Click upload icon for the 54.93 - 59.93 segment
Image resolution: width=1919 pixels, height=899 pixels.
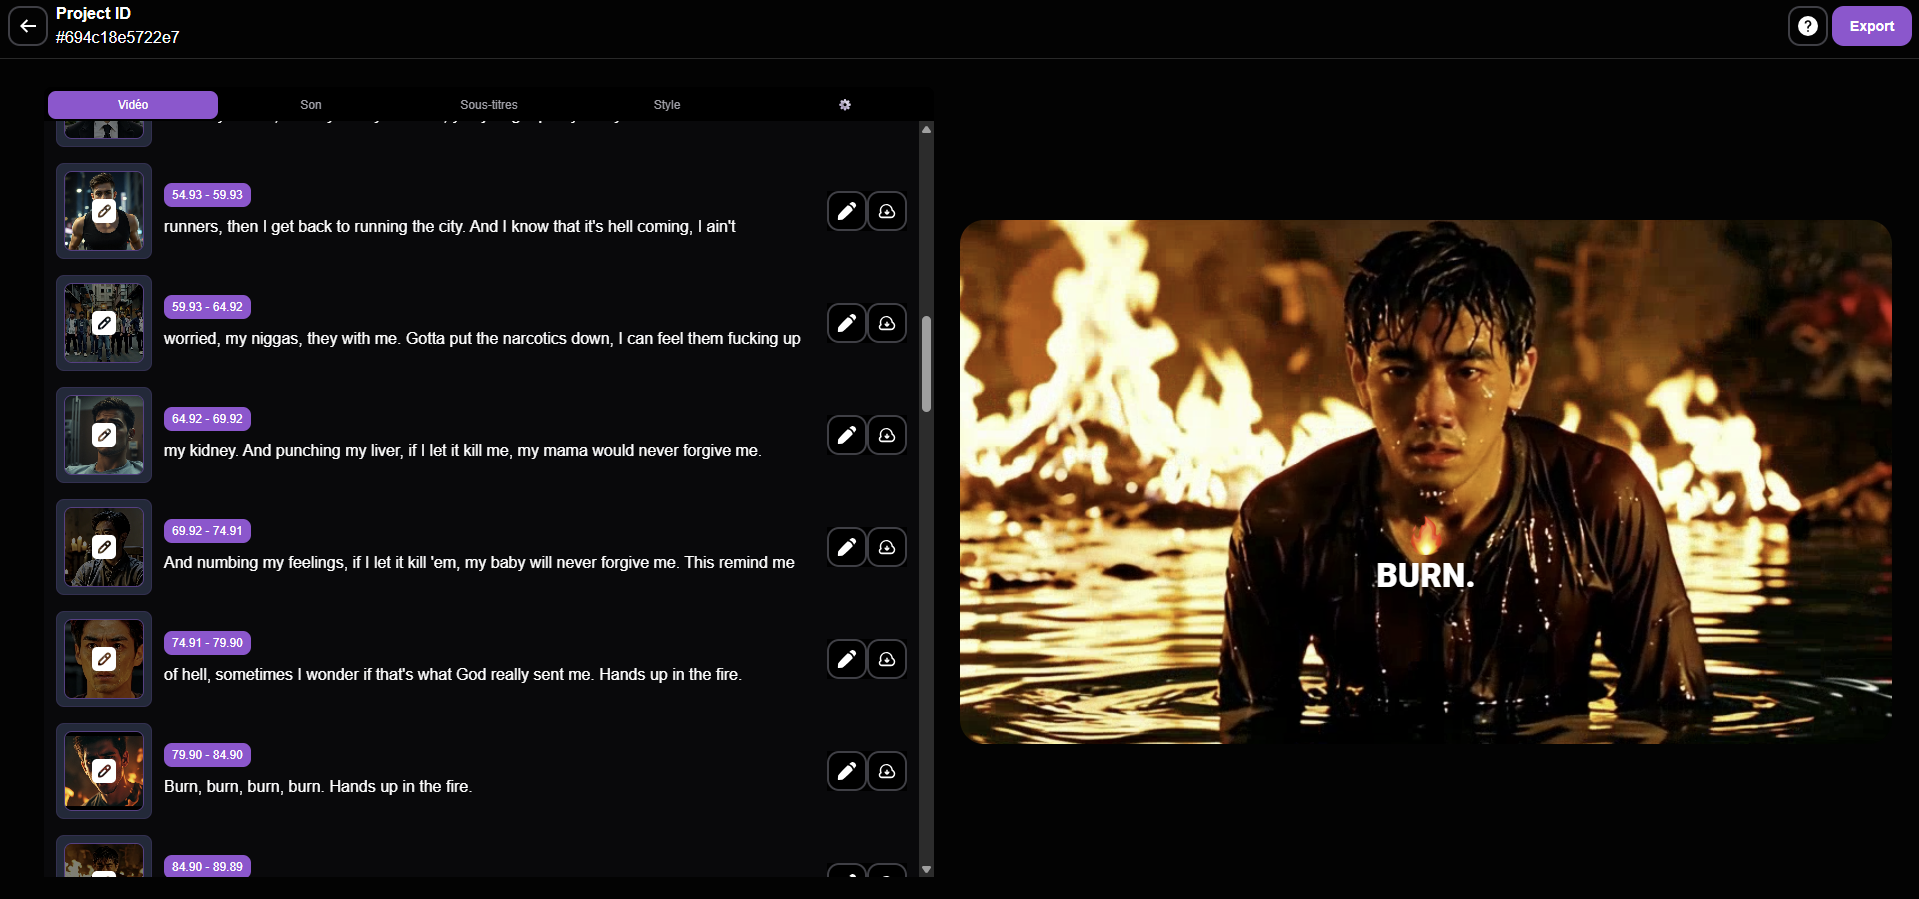(887, 211)
